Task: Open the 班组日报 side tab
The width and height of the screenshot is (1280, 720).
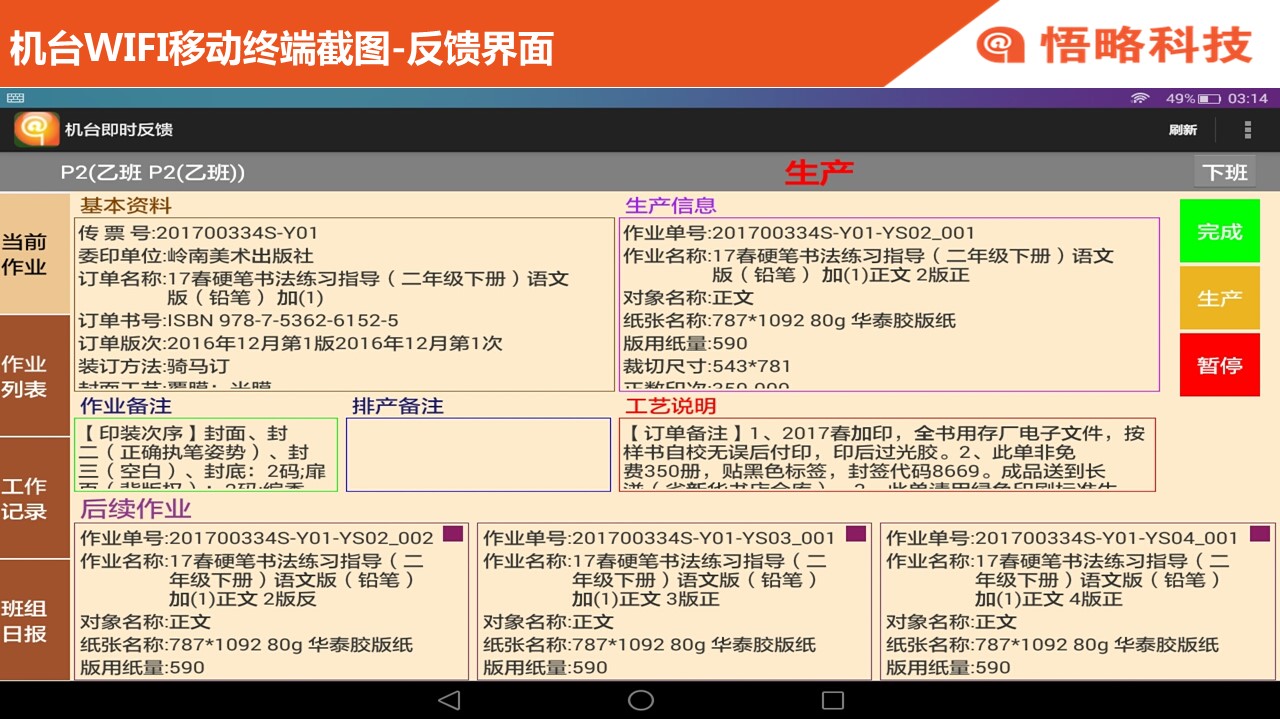Action: pos(24,620)
